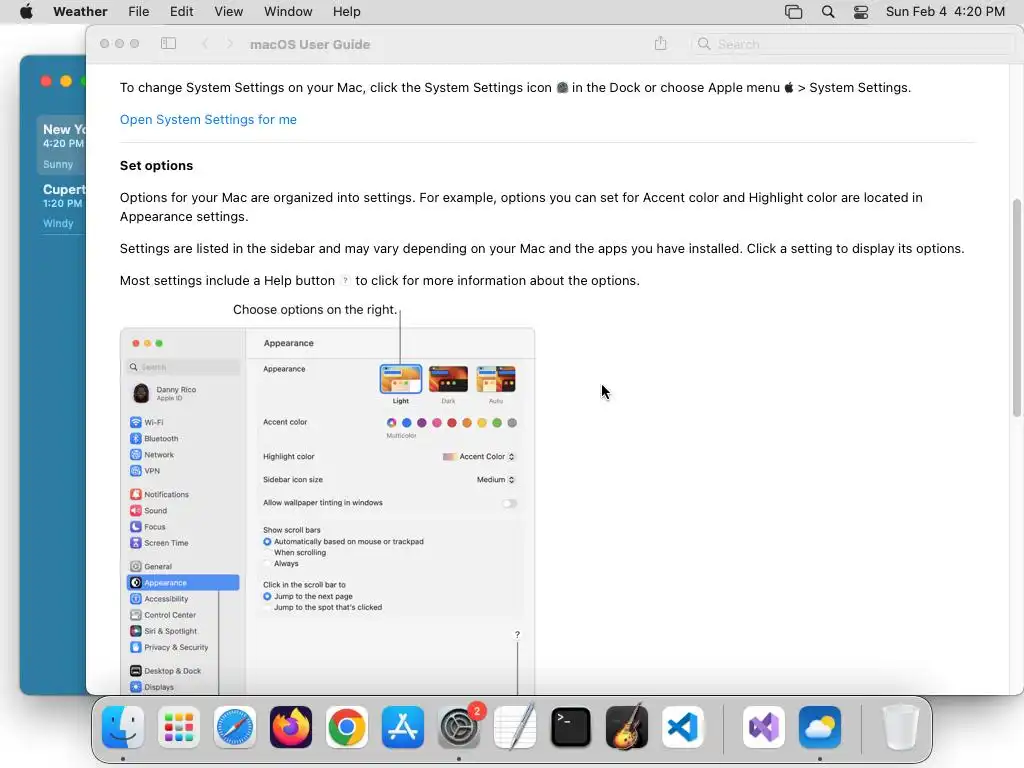Open the View menu
This screenshot has width=1024, height=768.
click(229, 12)
